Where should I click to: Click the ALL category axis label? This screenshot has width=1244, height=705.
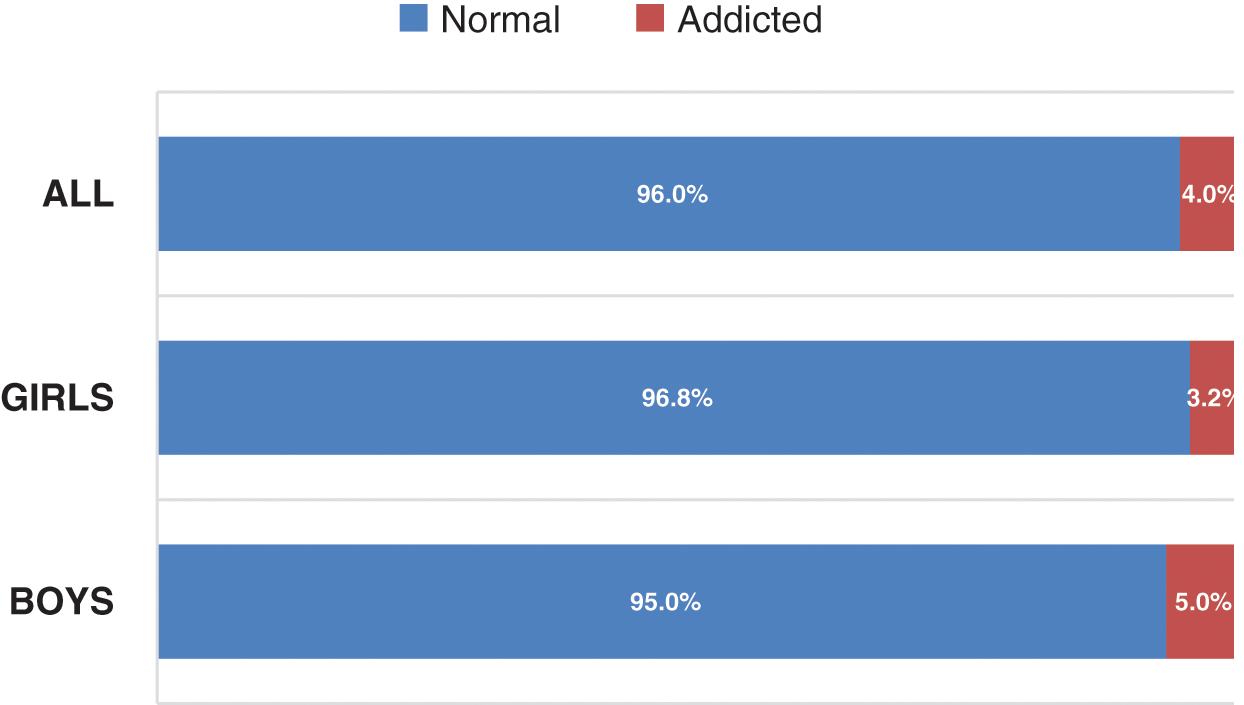point(78,194)
